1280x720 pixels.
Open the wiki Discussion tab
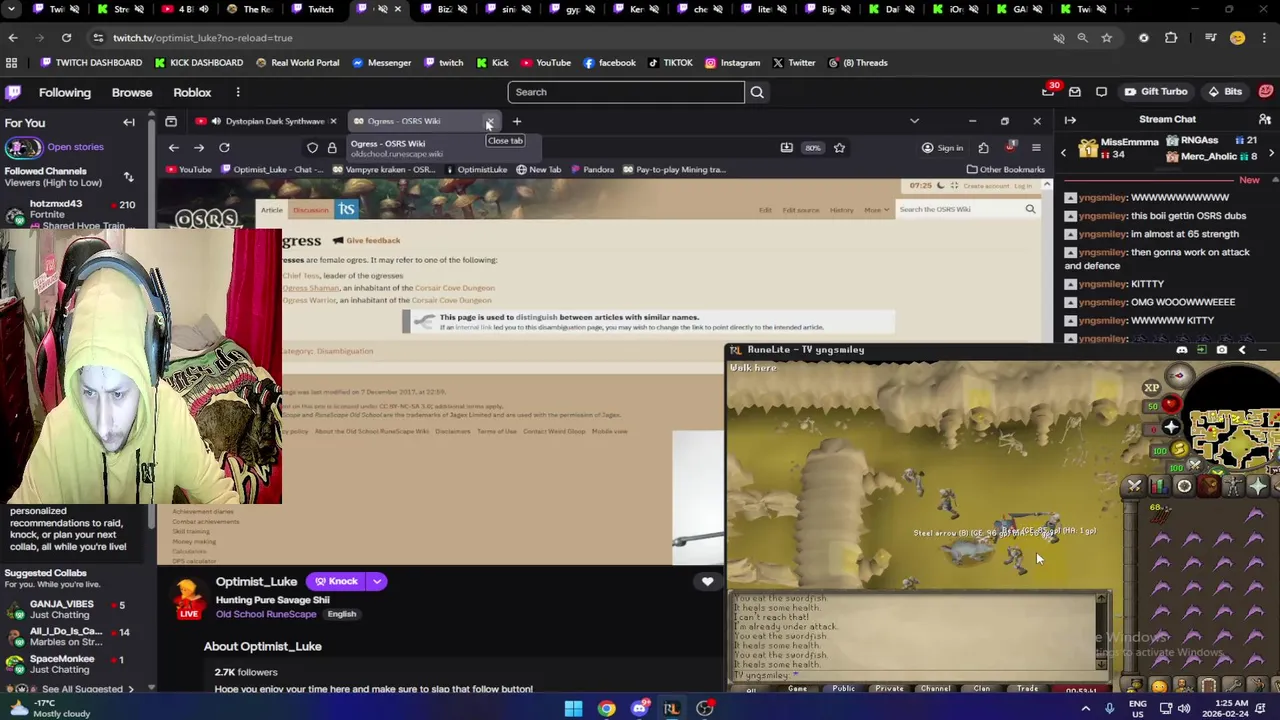(310, 210)
